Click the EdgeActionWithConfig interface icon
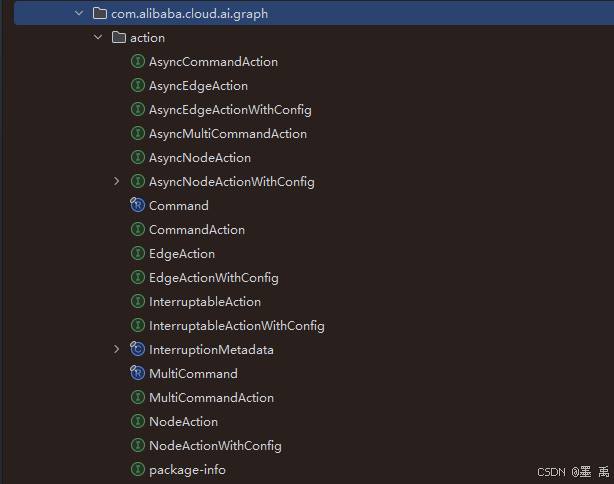This screenshot has width=614, height=484. point(138,277)
